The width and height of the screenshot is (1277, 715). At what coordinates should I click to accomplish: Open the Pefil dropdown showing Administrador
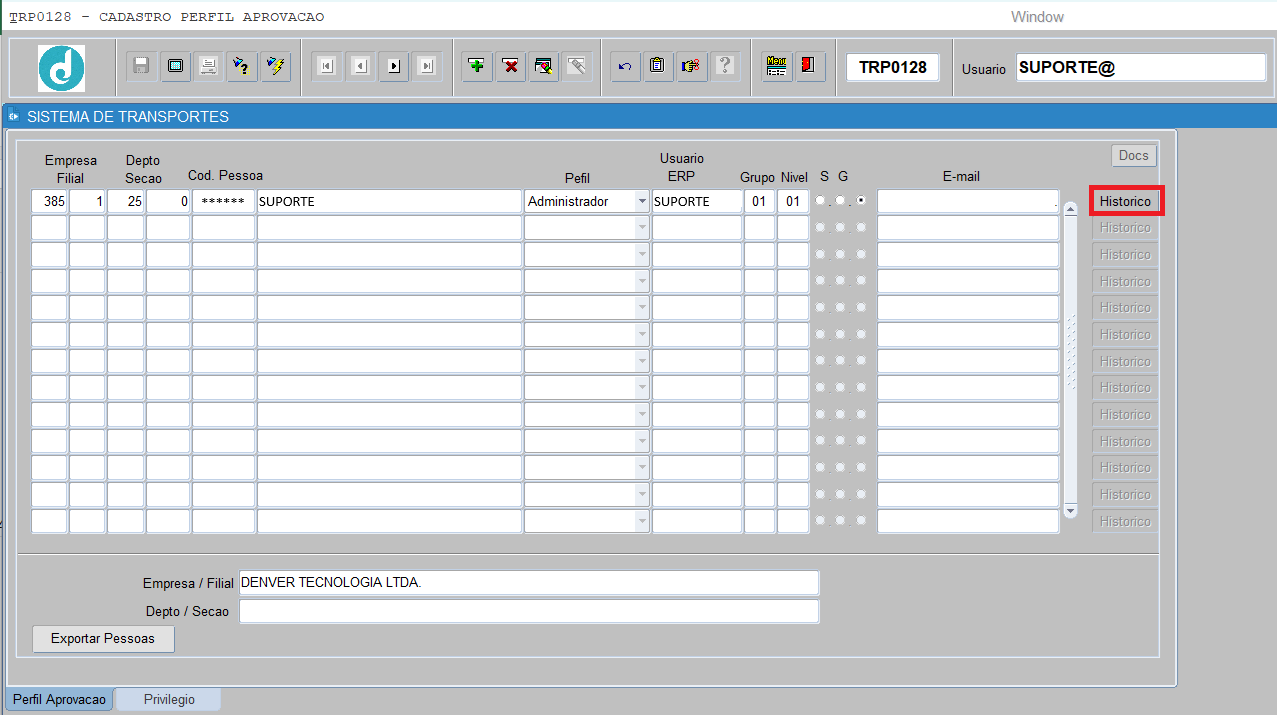coord(642,201)
